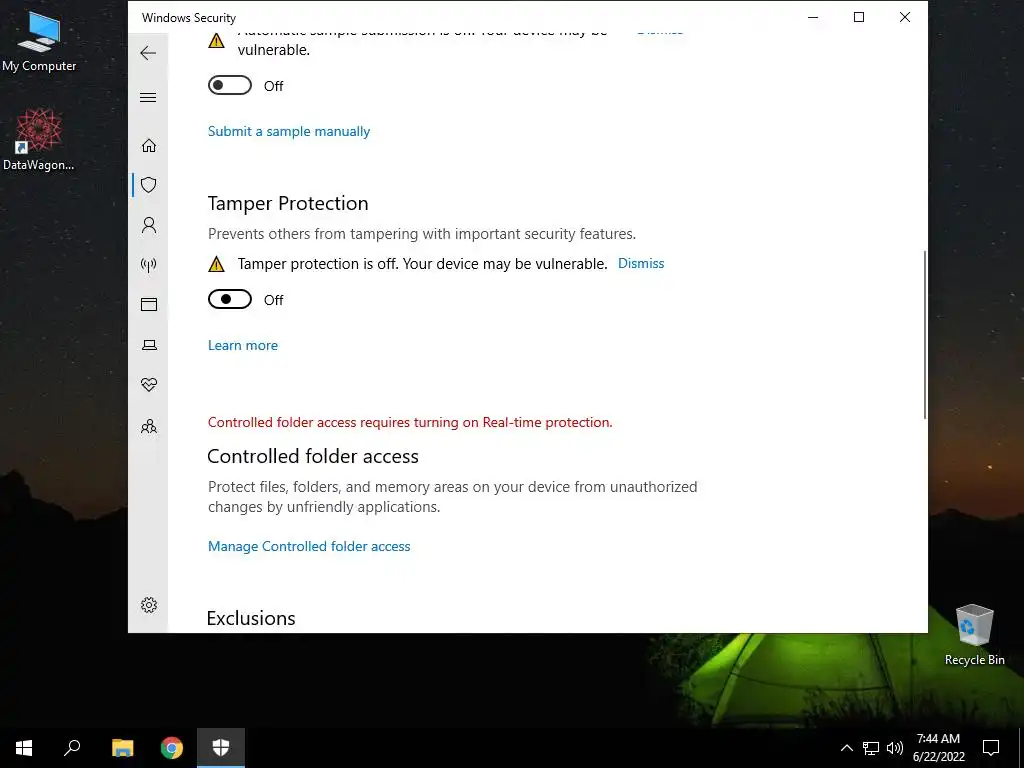
Task: Open the hamburger navigation menu
Action: pyautogui.click(x=148, y=98)
